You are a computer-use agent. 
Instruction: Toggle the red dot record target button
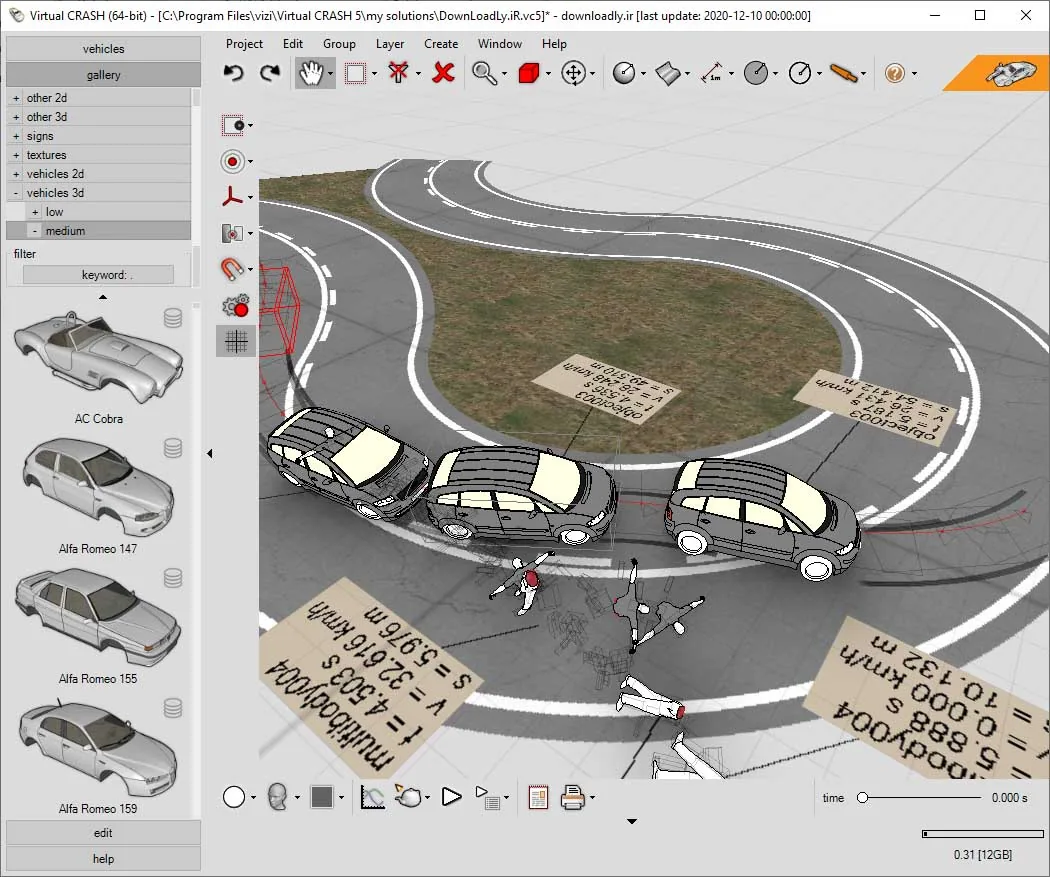232,161
